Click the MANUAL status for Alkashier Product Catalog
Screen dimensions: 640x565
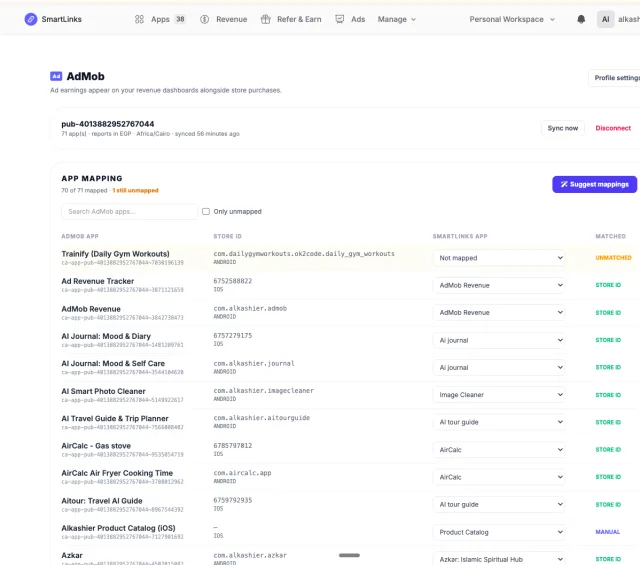click(607, 532)
